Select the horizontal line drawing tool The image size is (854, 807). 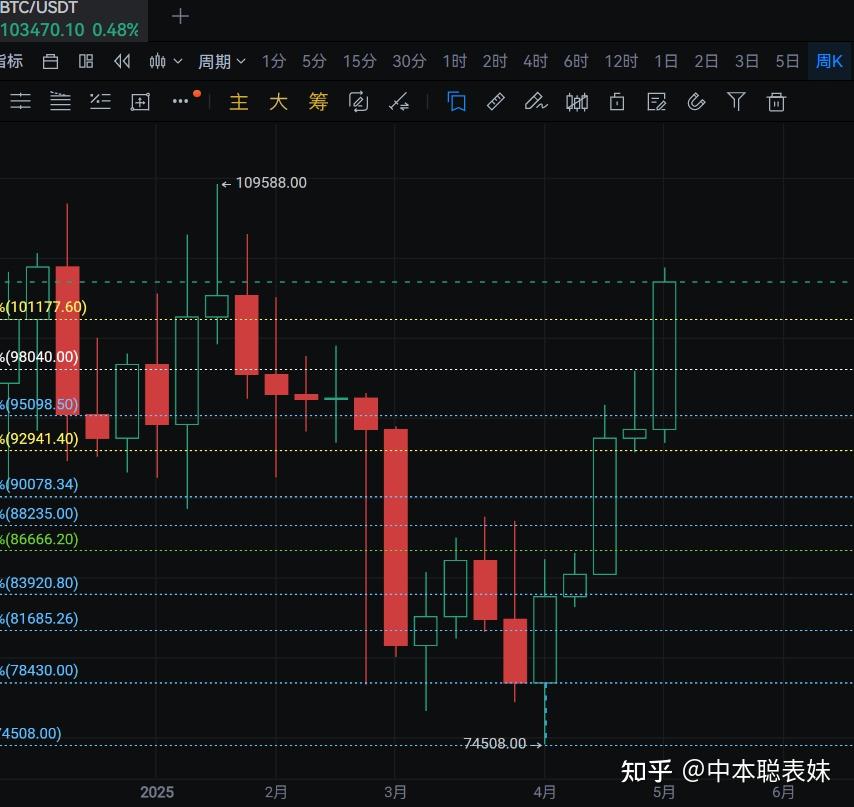[20, 102]
